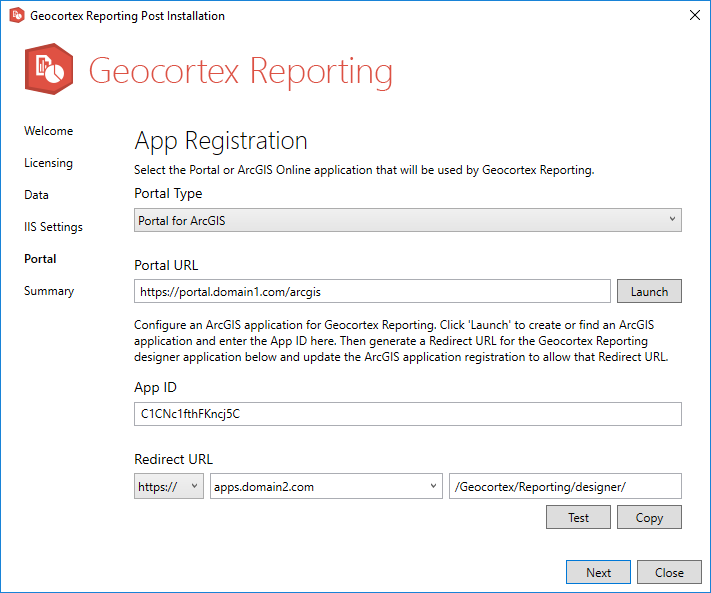Go to the Welcome step
This screenshot has width=711, height=593.
pyautogui.click(x=49, y=131)
